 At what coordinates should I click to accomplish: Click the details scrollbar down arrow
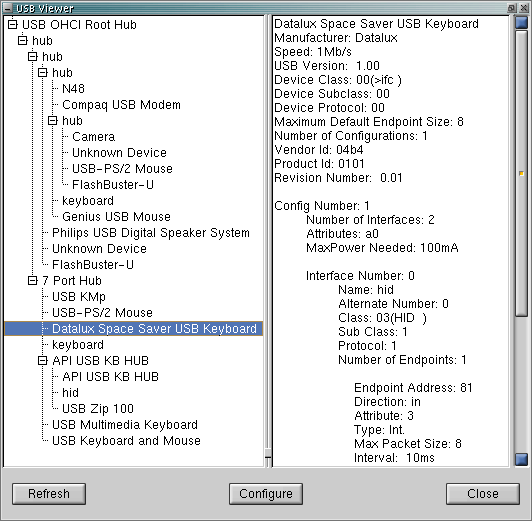[521, 460]
